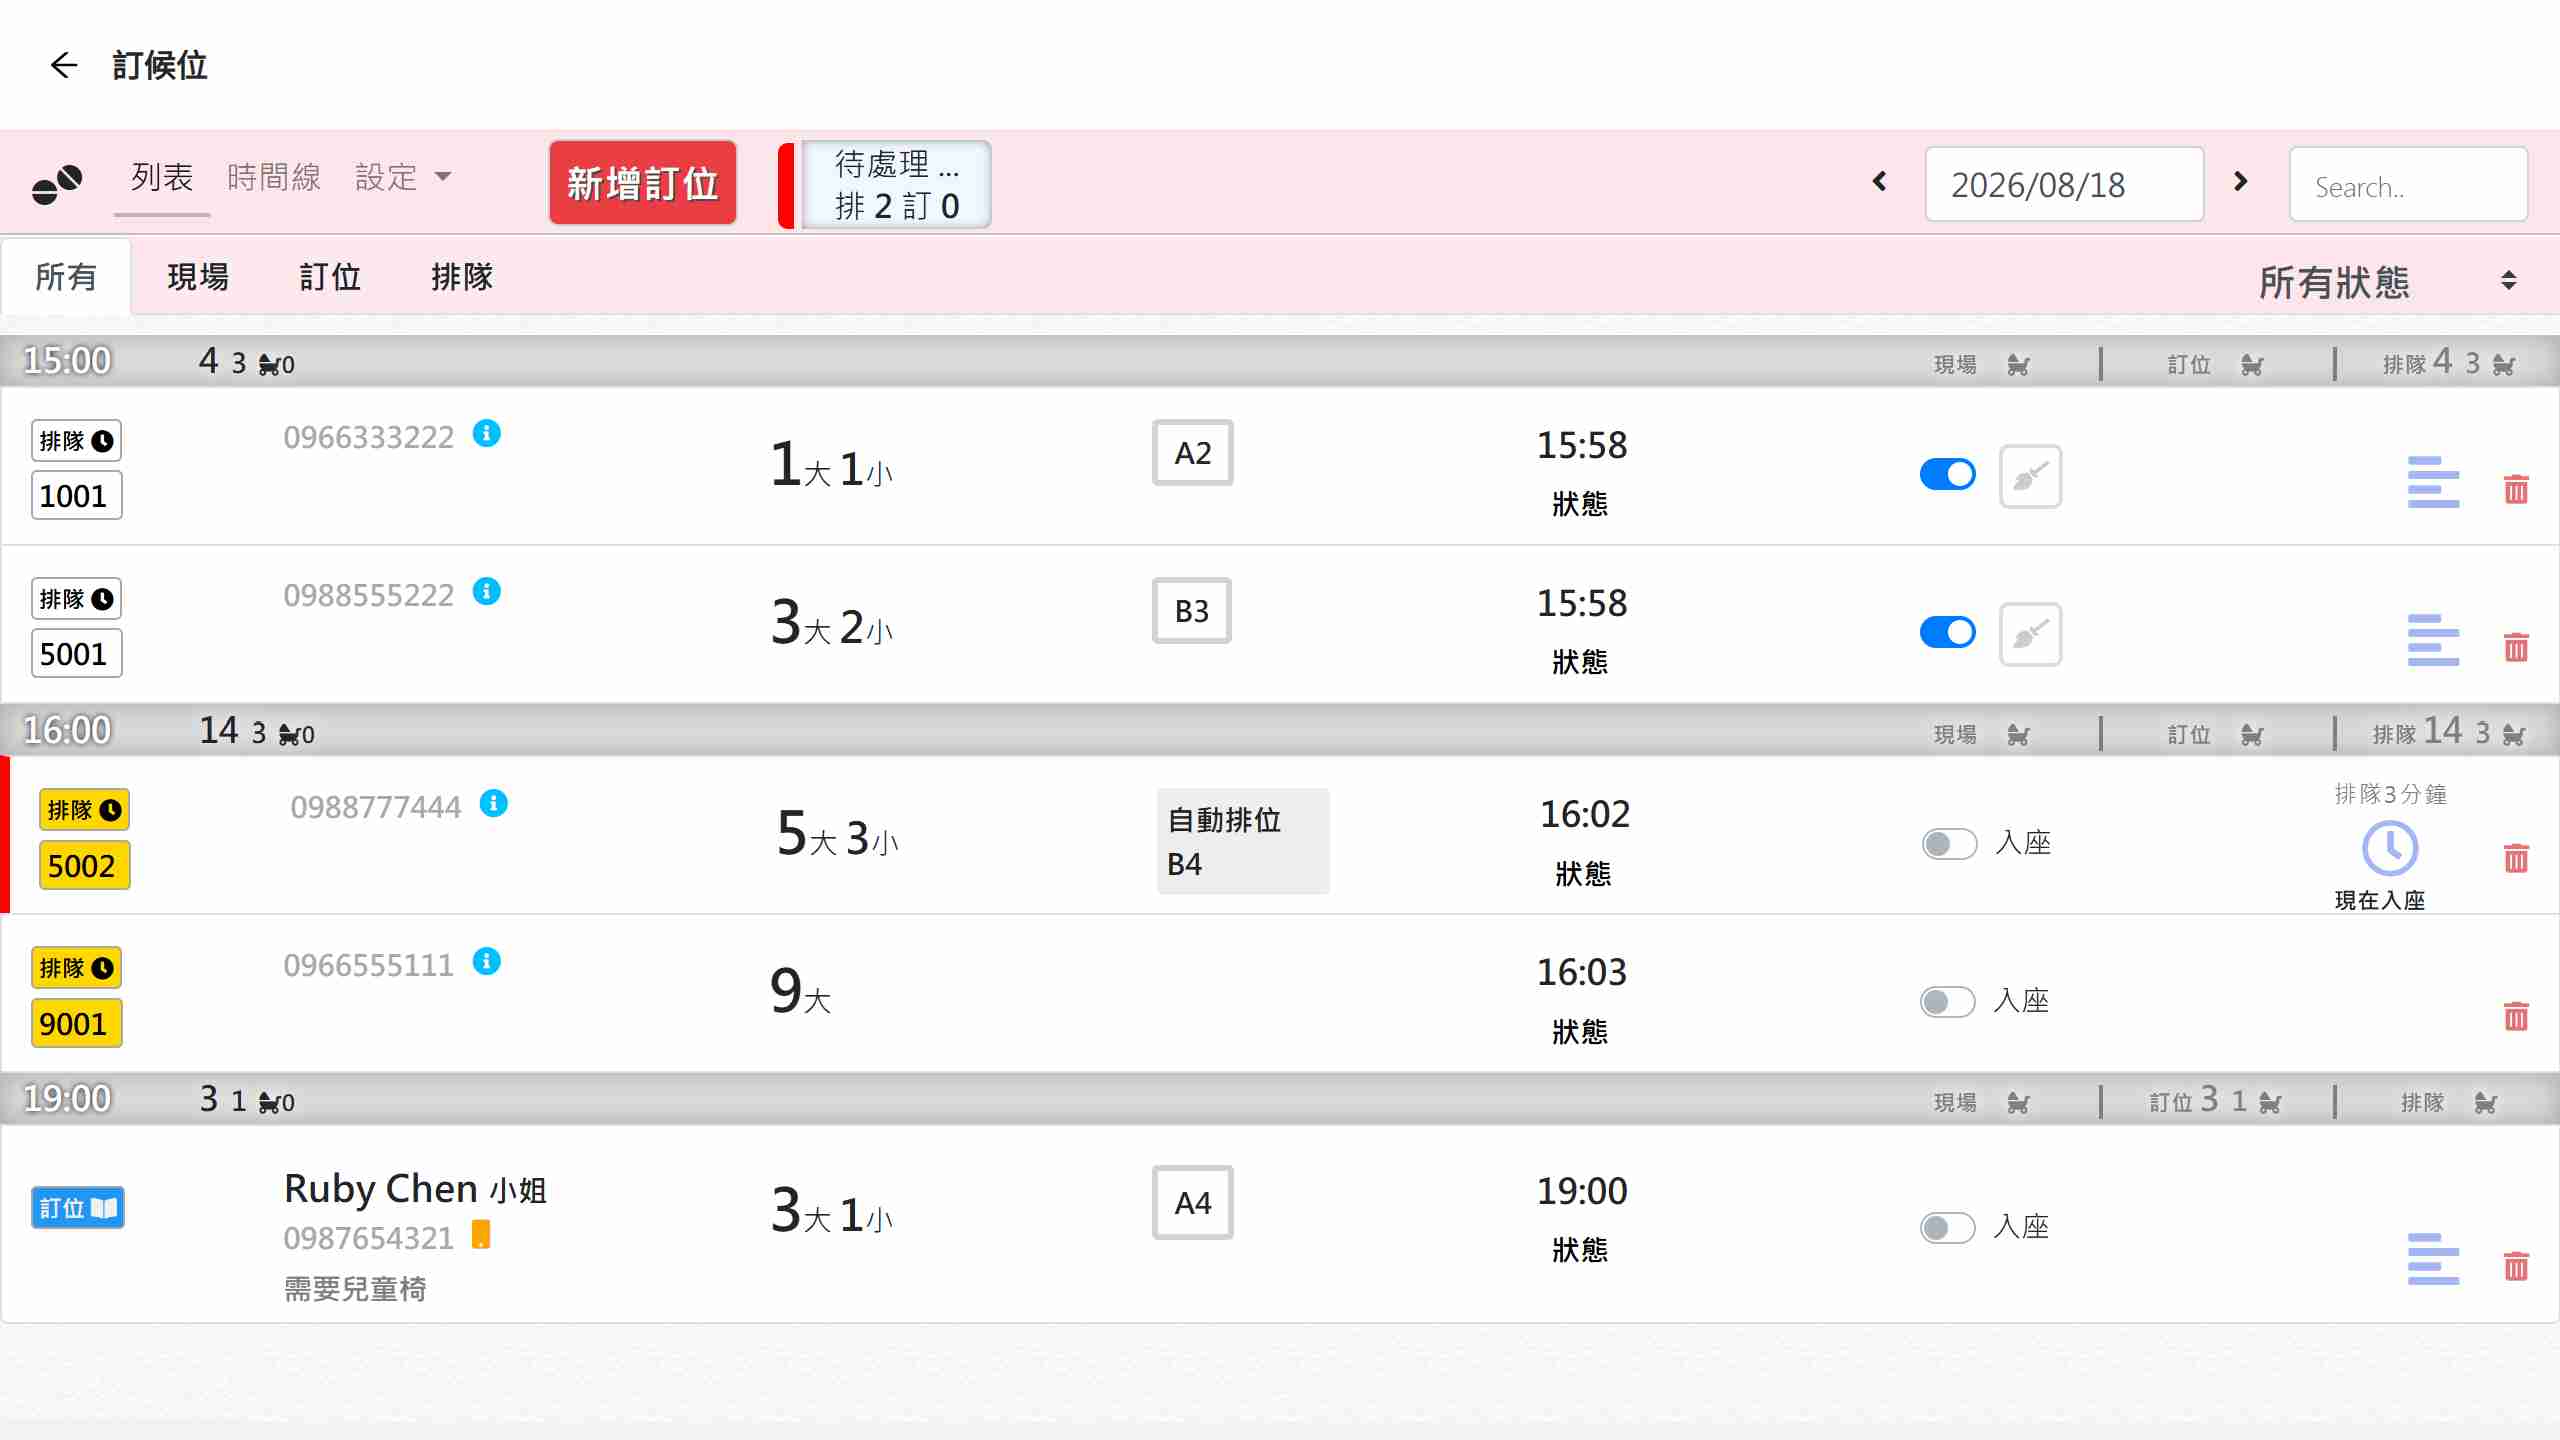Click the clean-table broom icon for queue 1001
Viewport: 2560px width, 1440px height.
pyautogui.click(x=2030, y=476)
